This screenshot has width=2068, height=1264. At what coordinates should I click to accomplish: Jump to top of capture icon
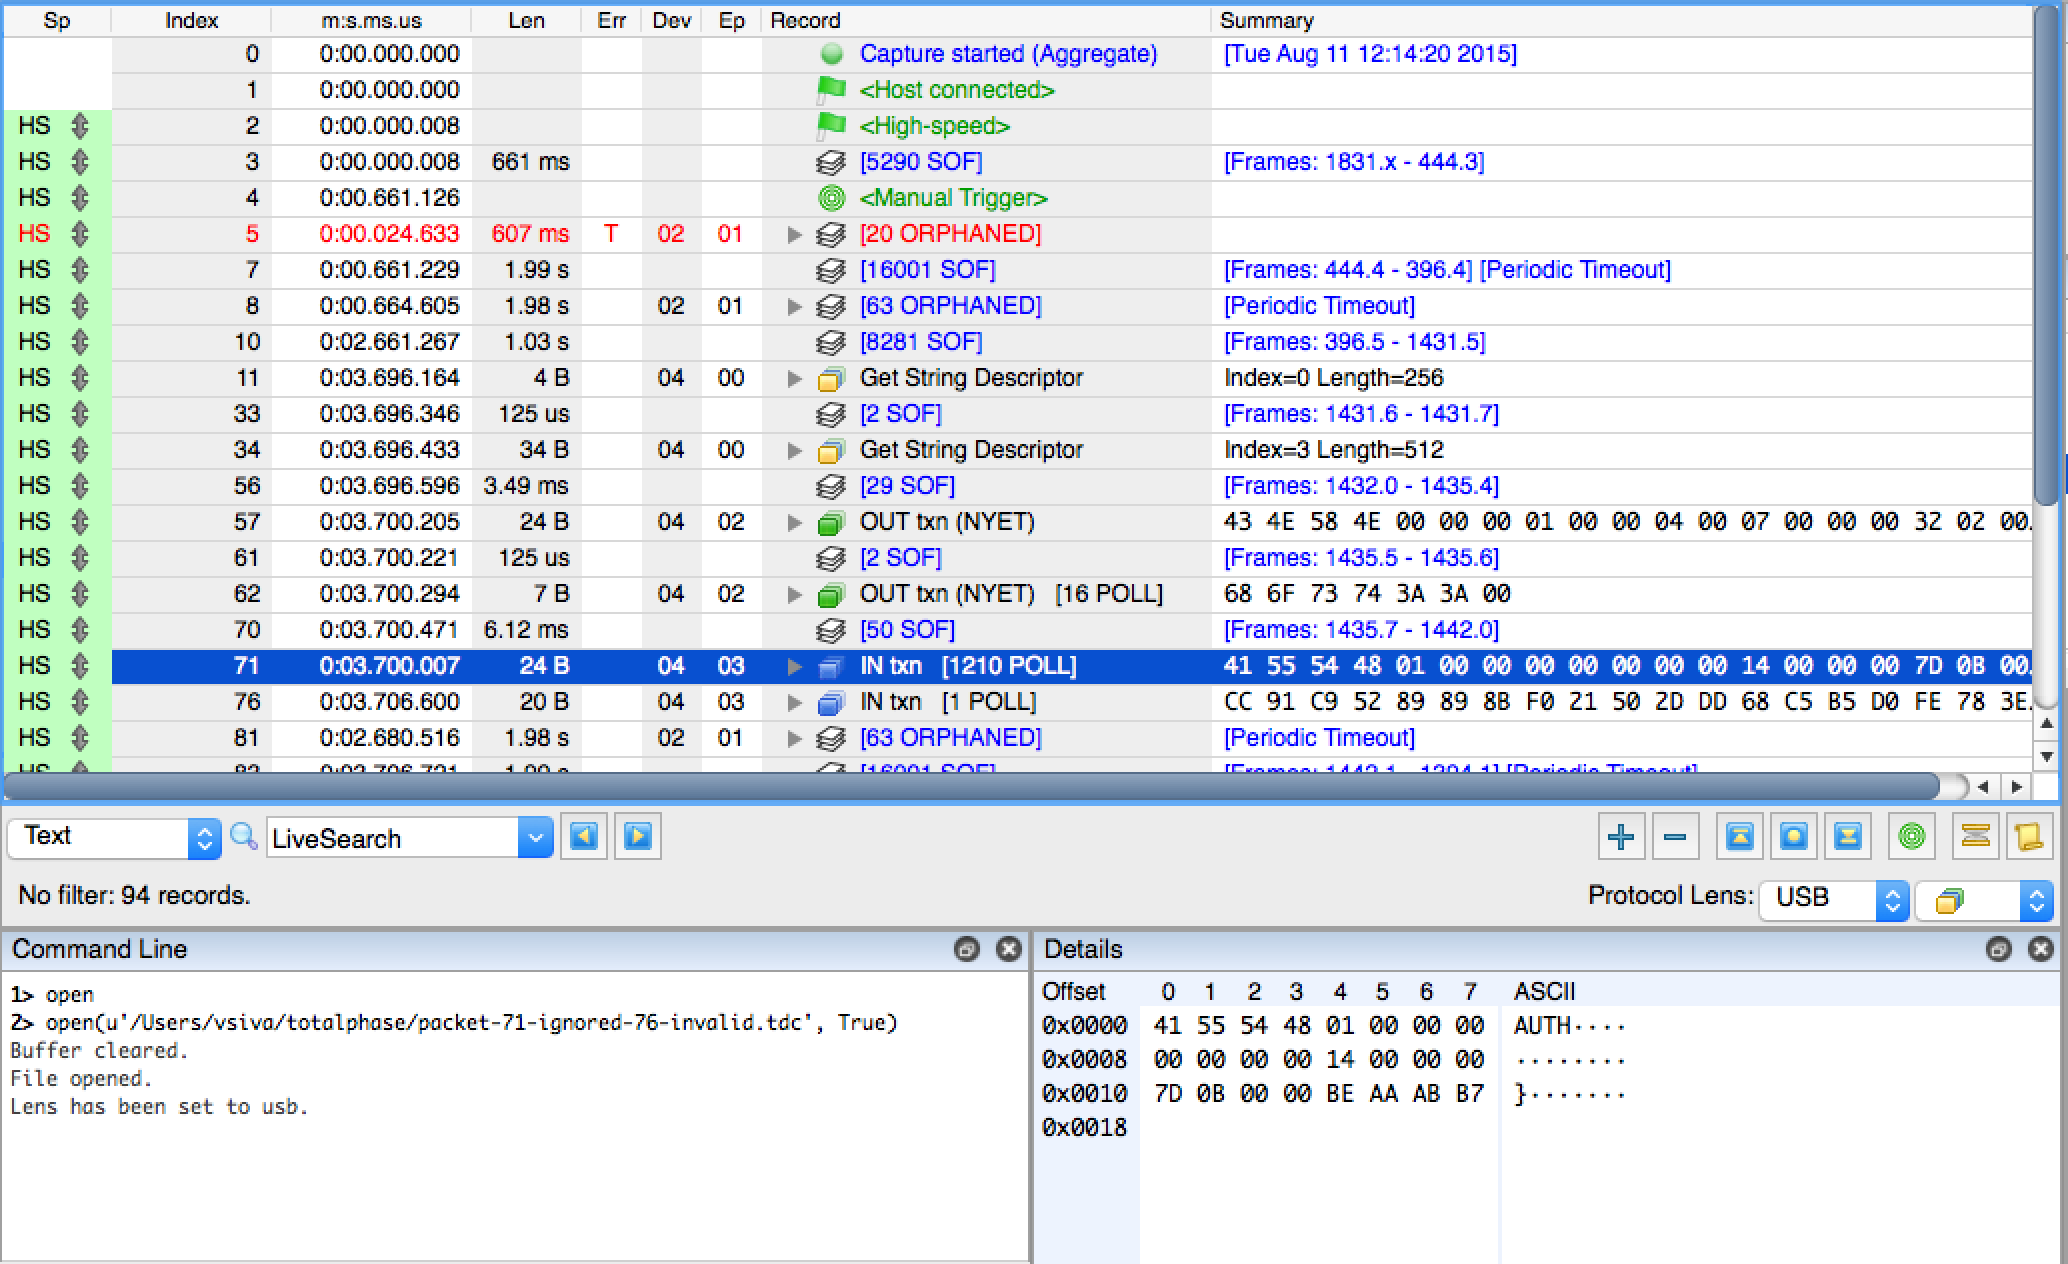pyautogui.click(x=1739, y=836)
